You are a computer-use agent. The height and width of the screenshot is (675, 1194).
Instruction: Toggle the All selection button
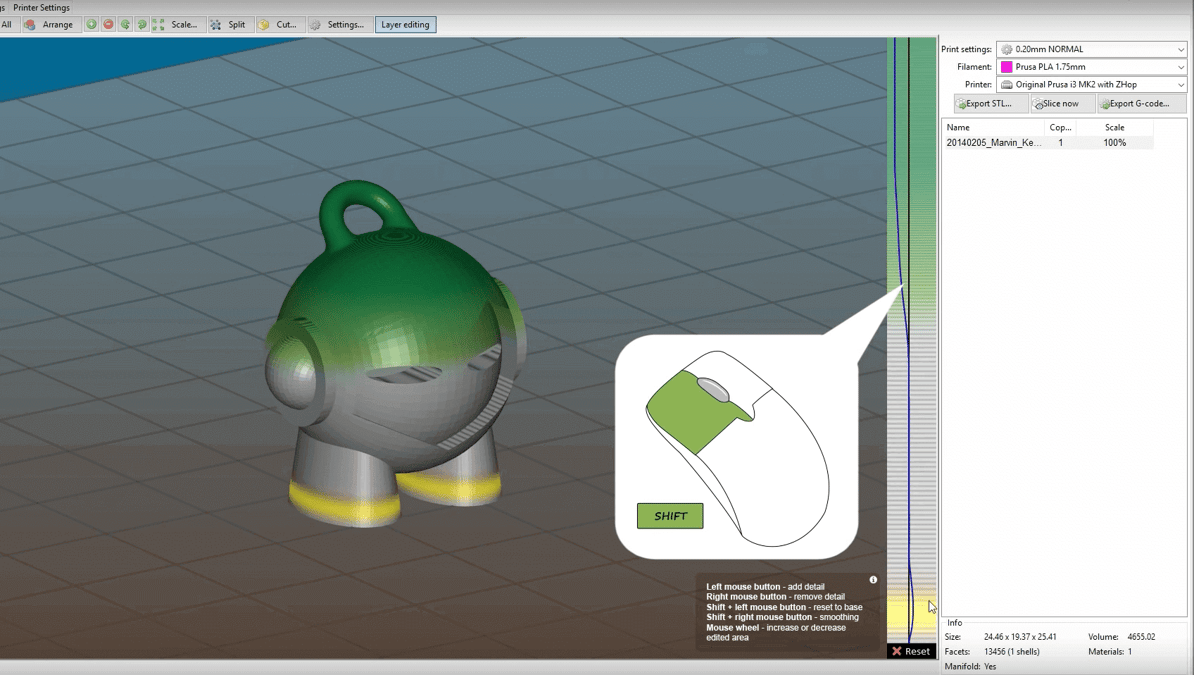(x=8, y=24)
